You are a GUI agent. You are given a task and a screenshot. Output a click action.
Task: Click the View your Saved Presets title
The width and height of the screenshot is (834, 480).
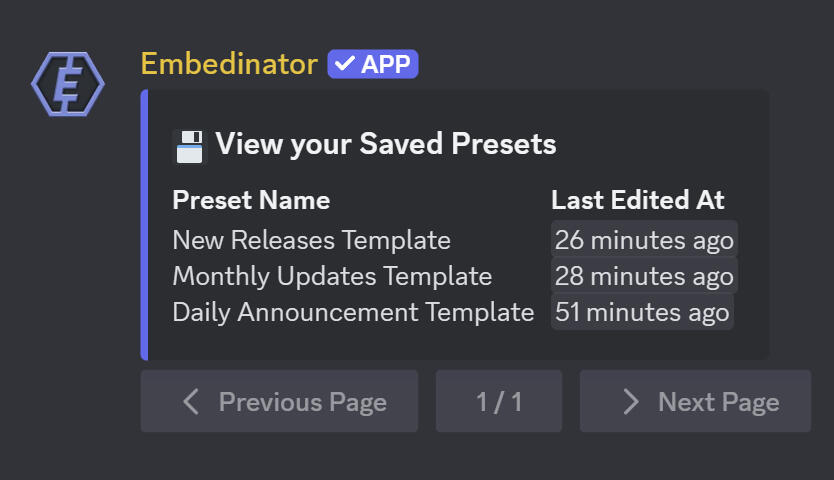coord(386,144)
